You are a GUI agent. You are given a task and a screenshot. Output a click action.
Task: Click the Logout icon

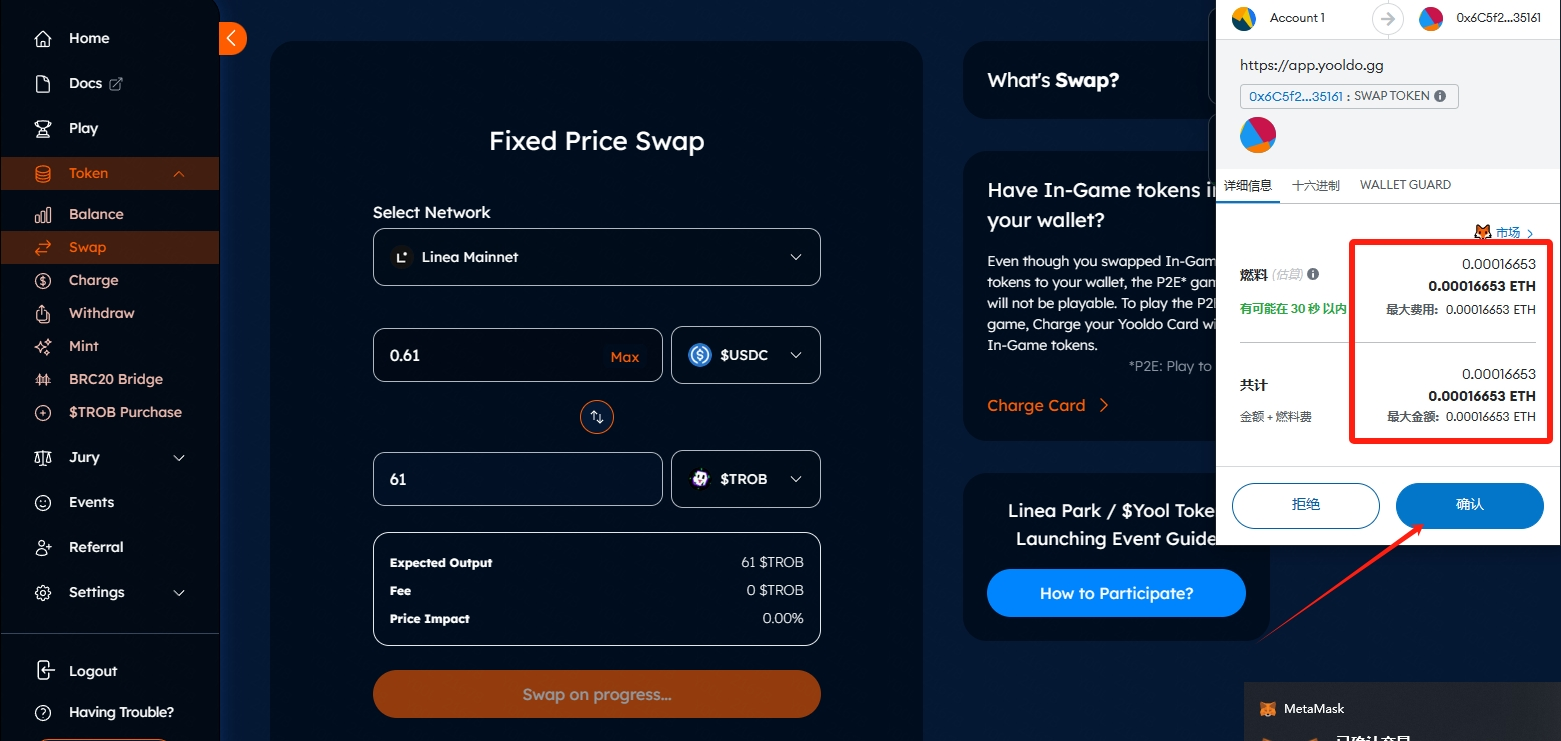coord(43,671)
